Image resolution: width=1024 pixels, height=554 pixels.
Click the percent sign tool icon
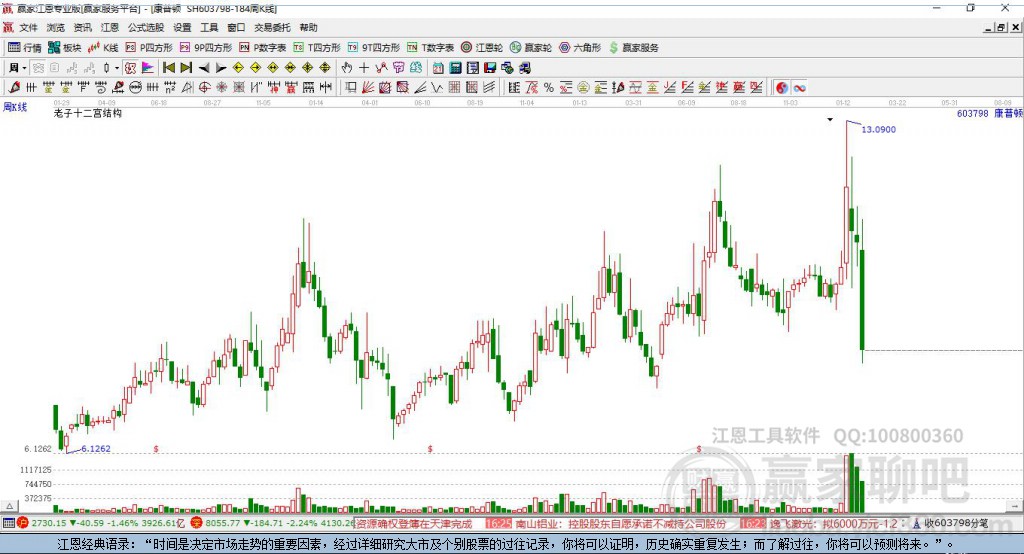click(x=549, y=88)
